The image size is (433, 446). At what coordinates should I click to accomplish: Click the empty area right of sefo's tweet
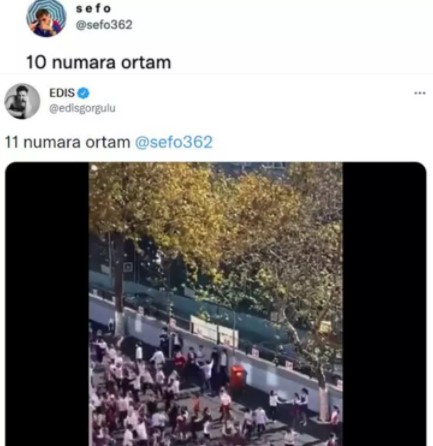click(300, 37)
